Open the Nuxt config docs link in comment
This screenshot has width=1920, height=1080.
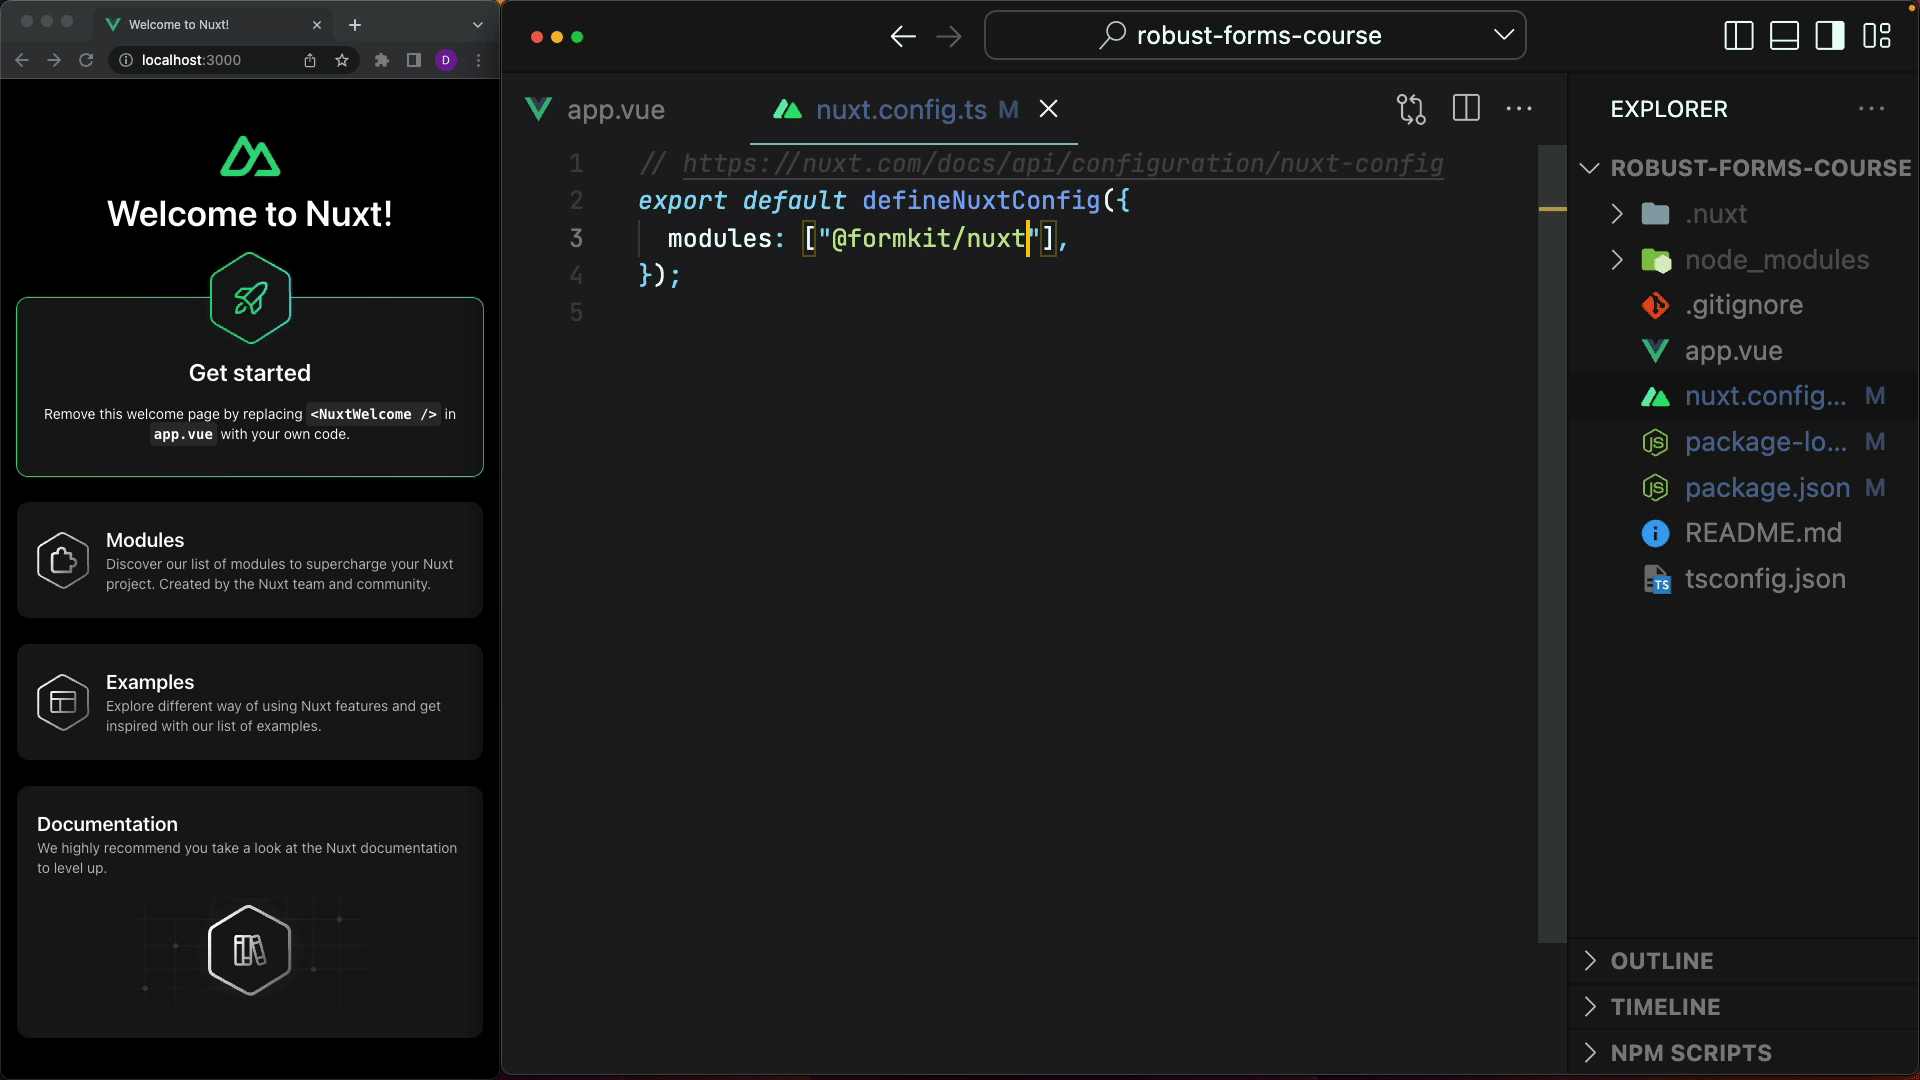click(x=1063, y=163)
